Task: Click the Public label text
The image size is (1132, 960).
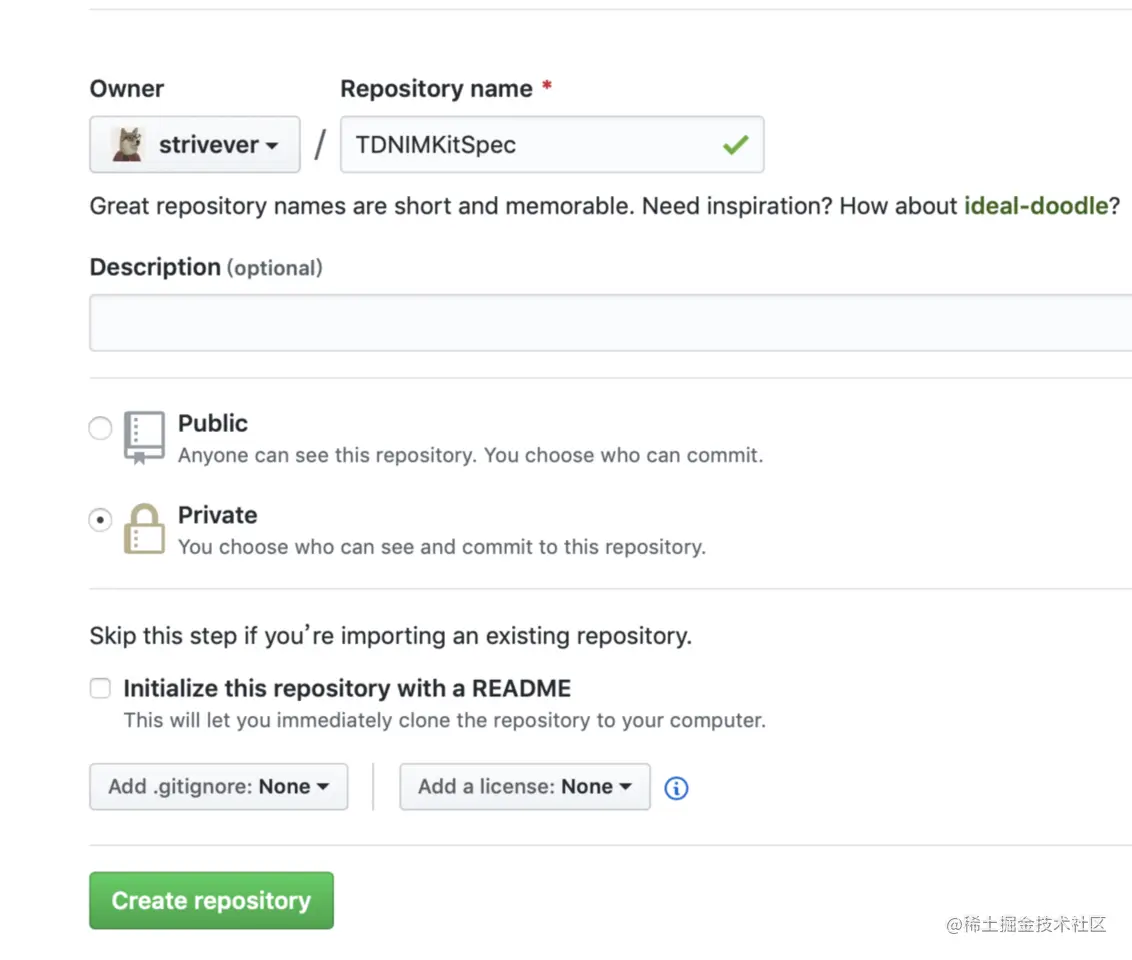Action: (212, 423)
